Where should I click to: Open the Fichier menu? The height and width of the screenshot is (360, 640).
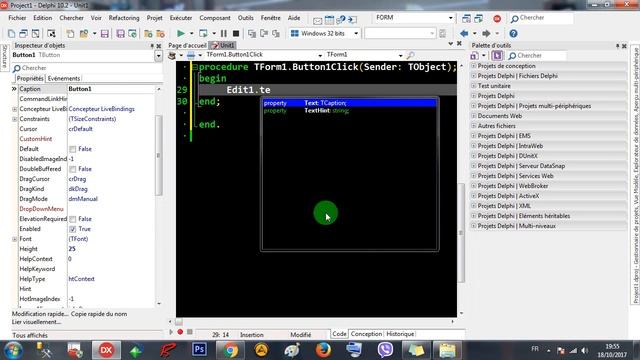[17, 18]
